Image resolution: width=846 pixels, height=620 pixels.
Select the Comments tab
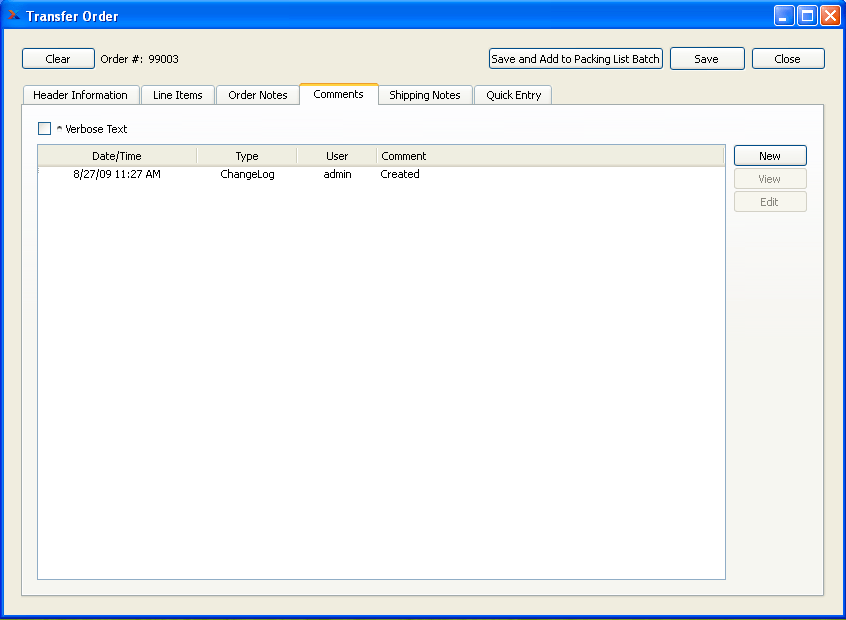(x=338, y=94)
